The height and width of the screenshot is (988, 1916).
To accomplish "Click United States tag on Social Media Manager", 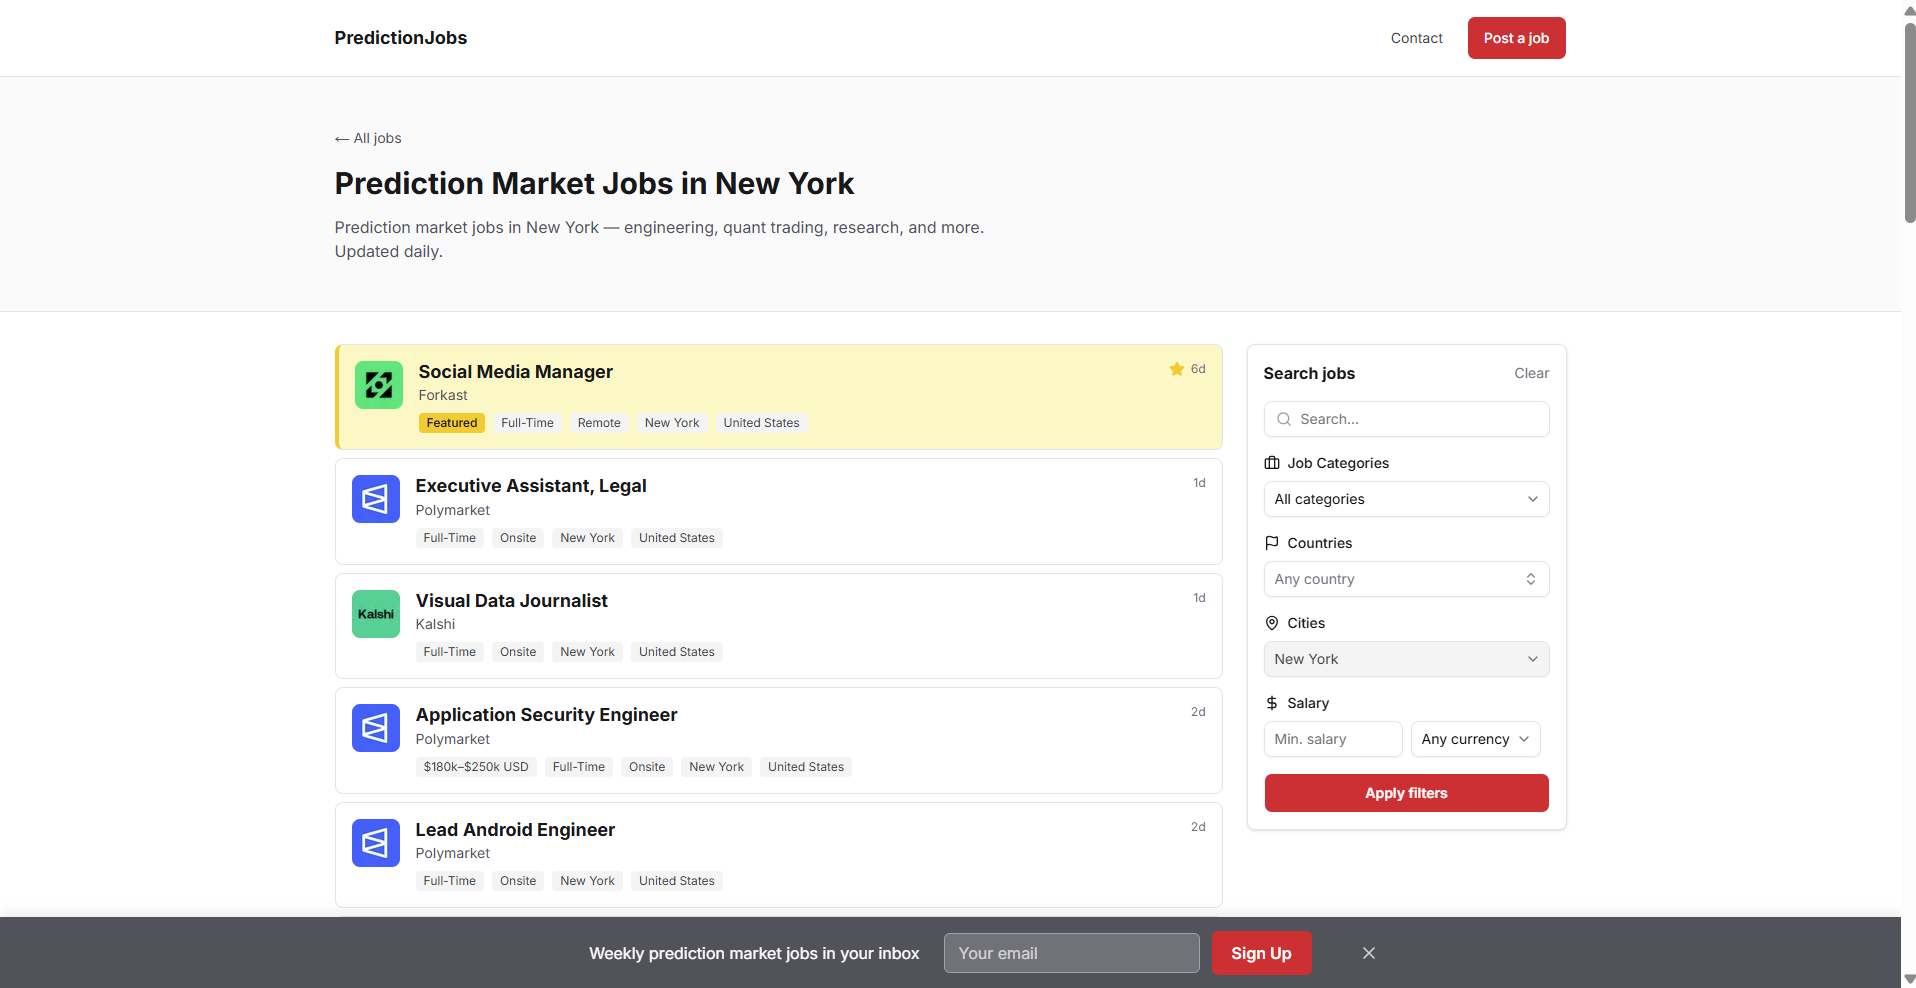I will point(762,423).
